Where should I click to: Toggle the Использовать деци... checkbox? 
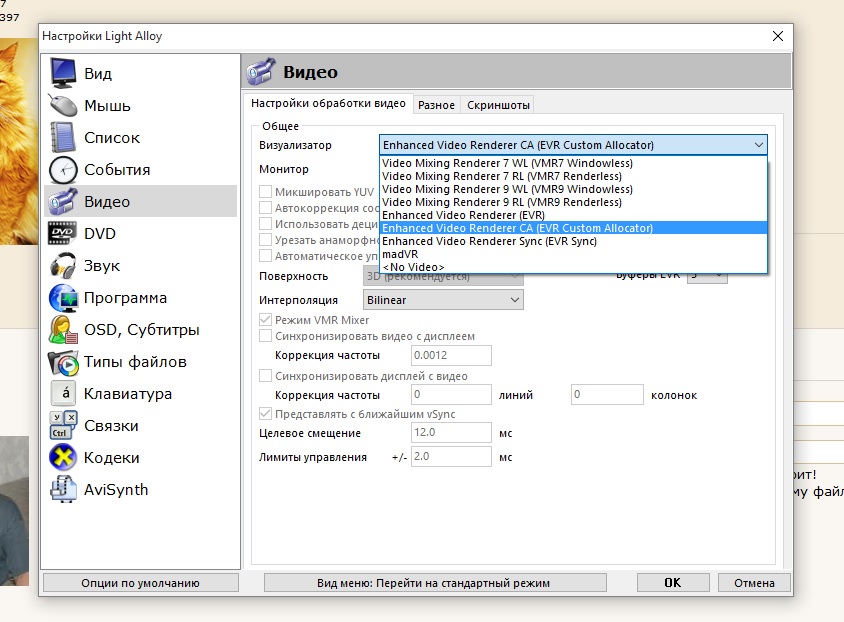click(x=265, y=223)
